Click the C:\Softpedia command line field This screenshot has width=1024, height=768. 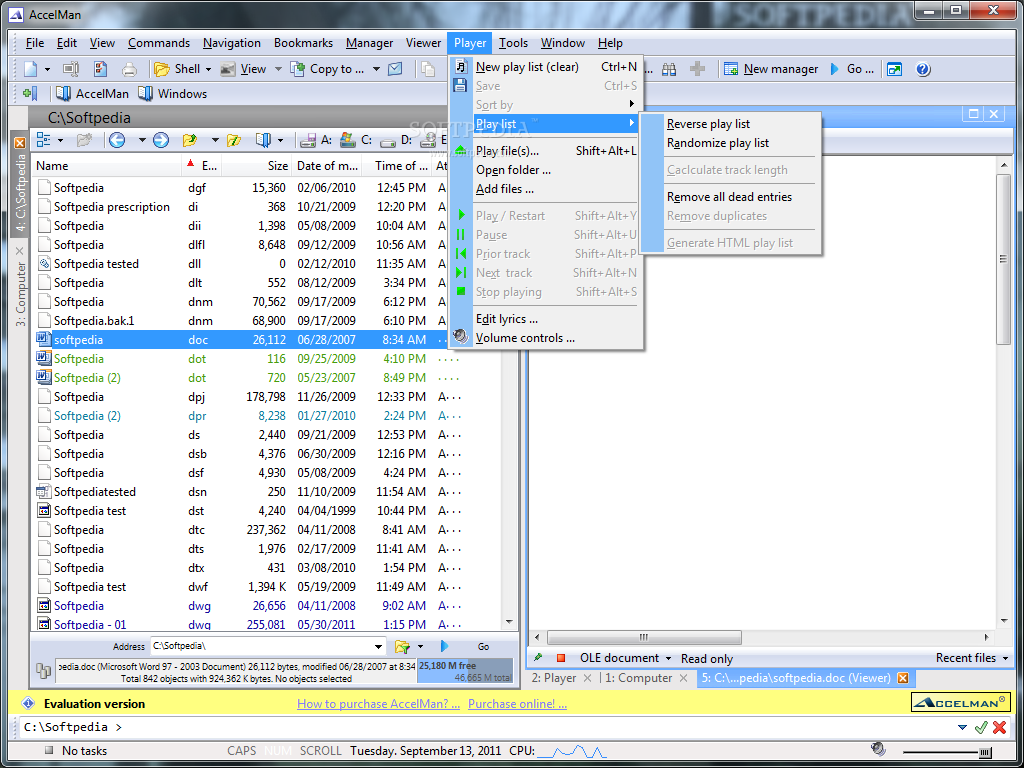487,728
